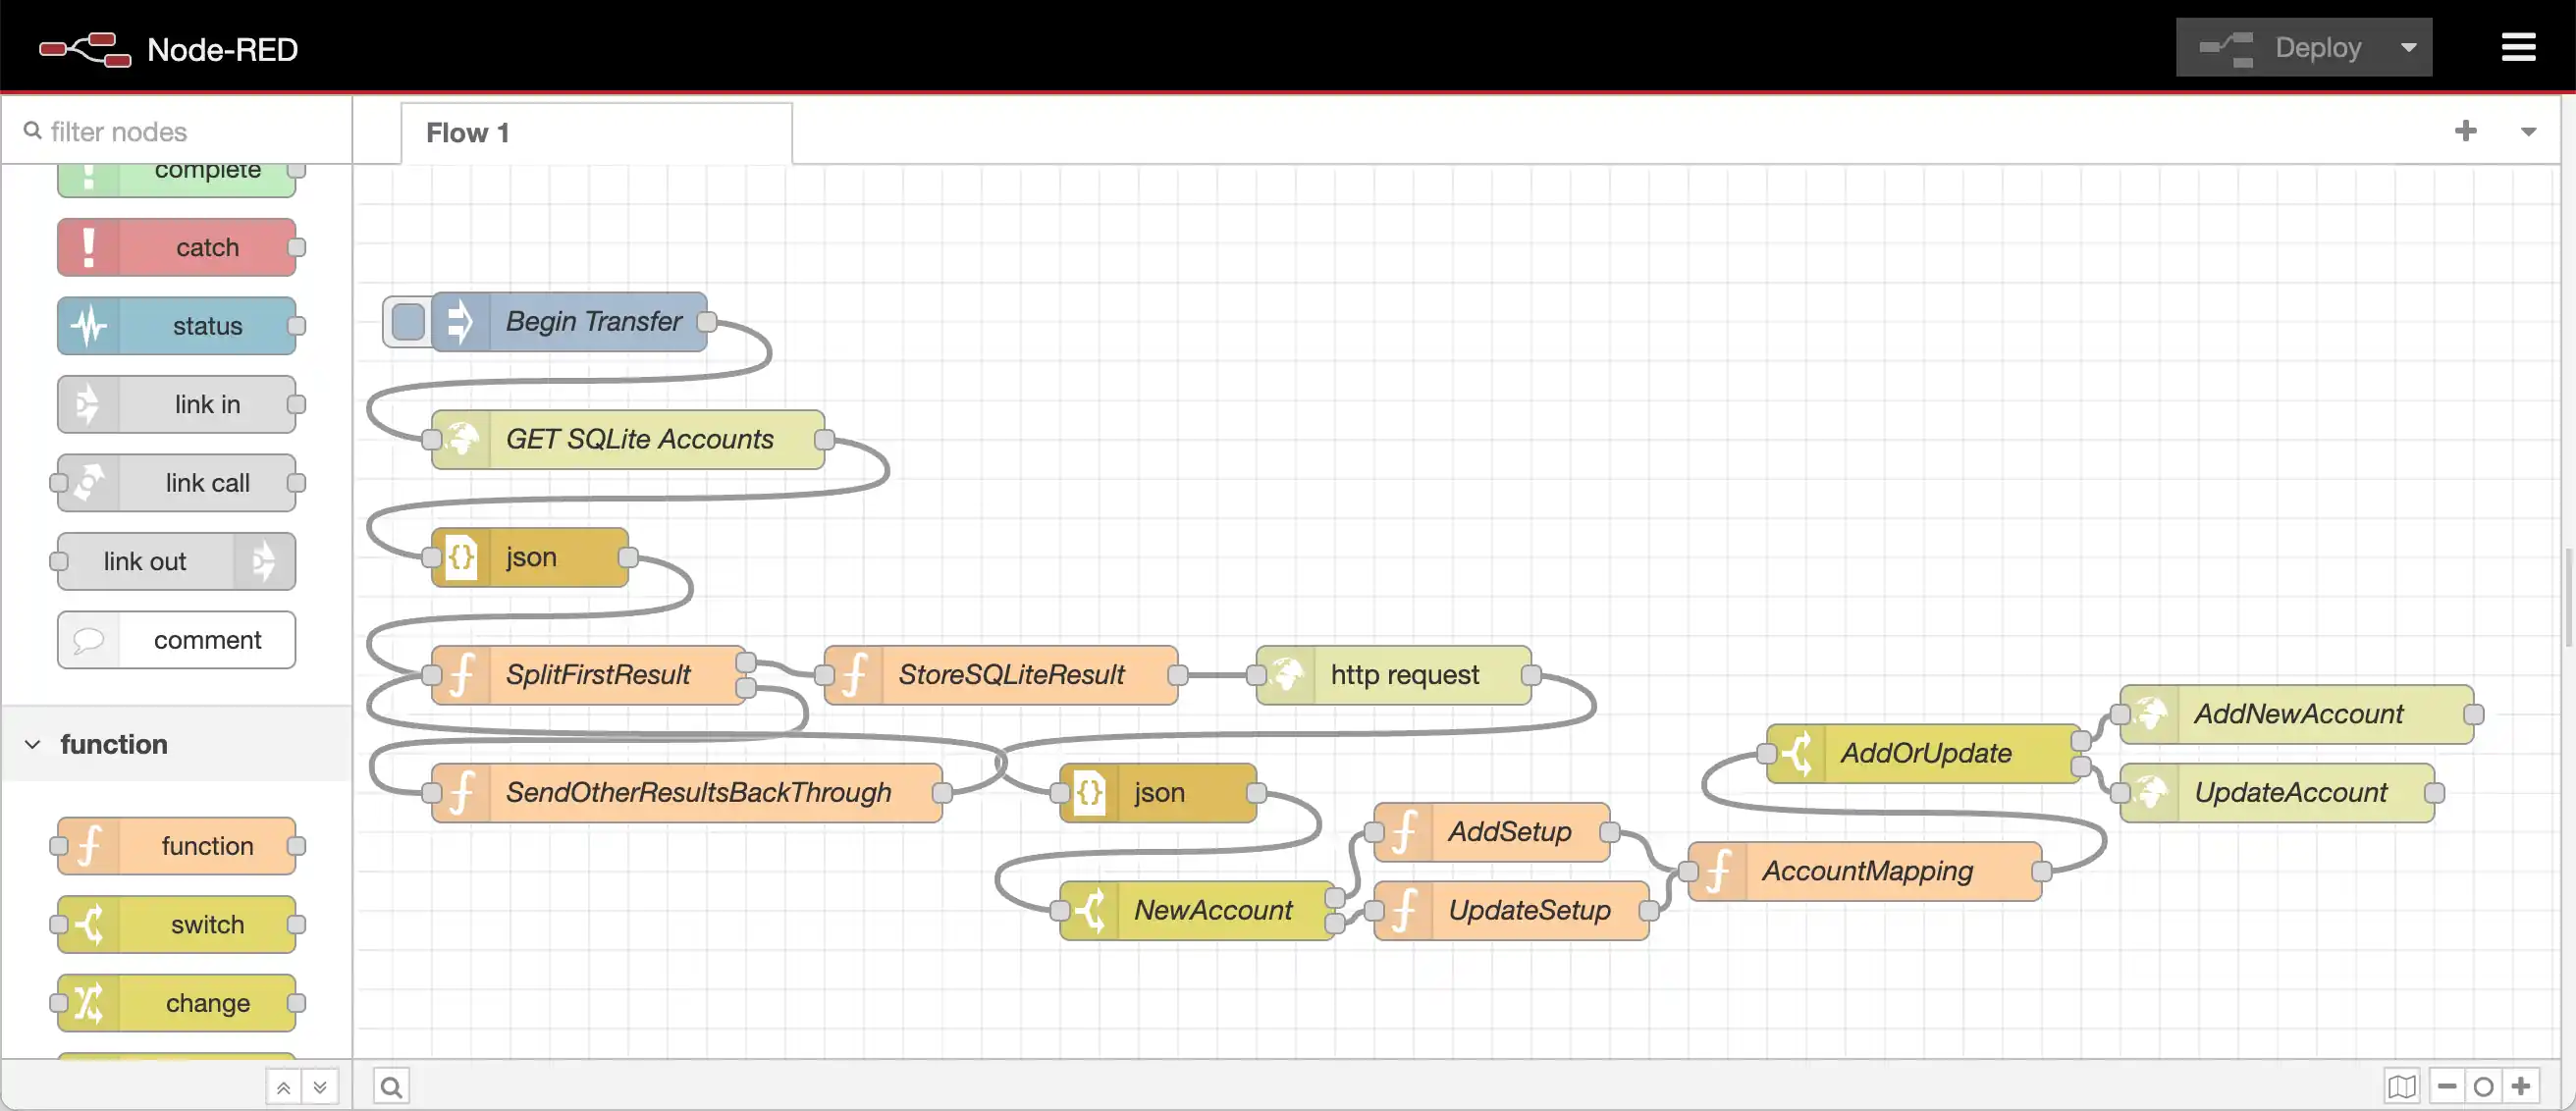Select the link out node
Screen dimensions: 2576x1111
coord(173,561)
